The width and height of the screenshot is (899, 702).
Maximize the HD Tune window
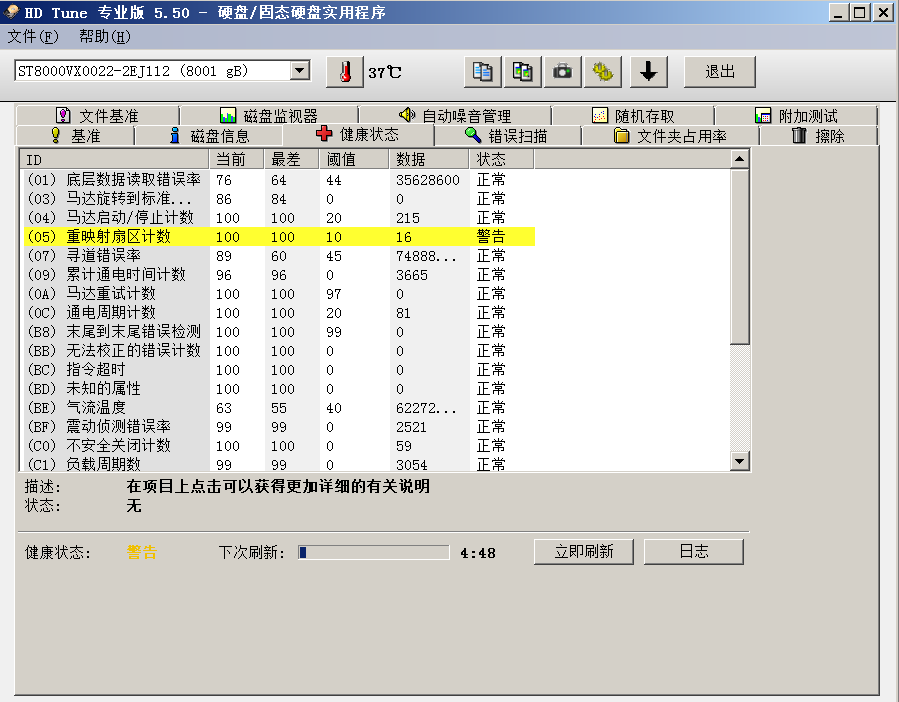(859, 12)
